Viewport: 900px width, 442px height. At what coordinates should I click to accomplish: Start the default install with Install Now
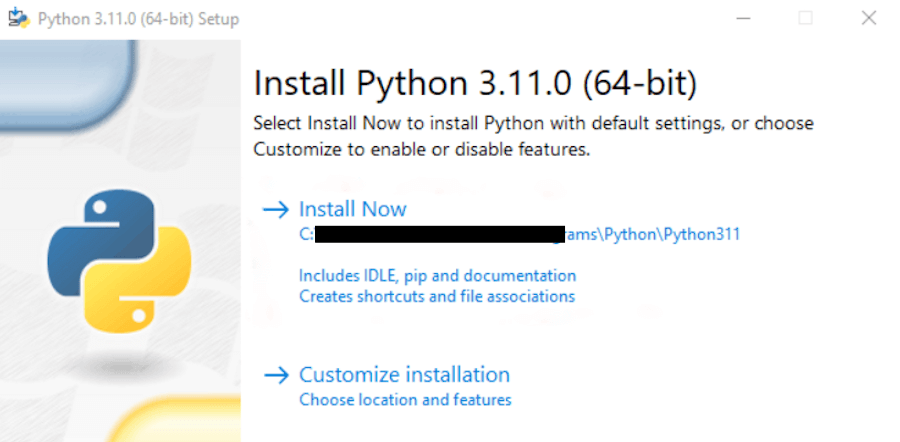(x=352, y=209)
